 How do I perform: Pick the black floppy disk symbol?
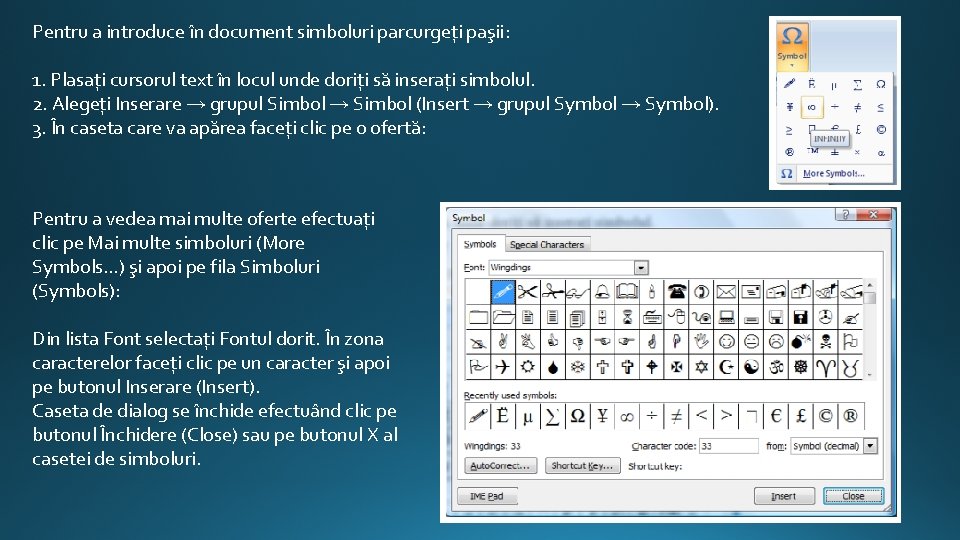click(801, 317)
